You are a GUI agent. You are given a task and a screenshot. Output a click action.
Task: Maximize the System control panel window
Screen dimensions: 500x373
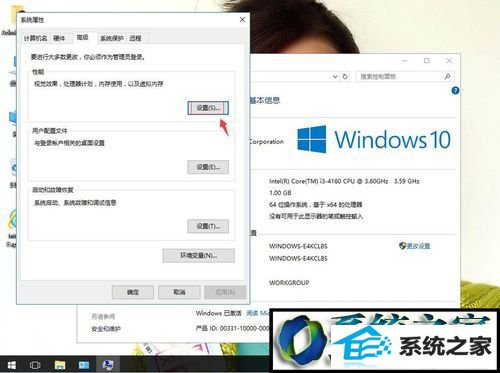427,61
